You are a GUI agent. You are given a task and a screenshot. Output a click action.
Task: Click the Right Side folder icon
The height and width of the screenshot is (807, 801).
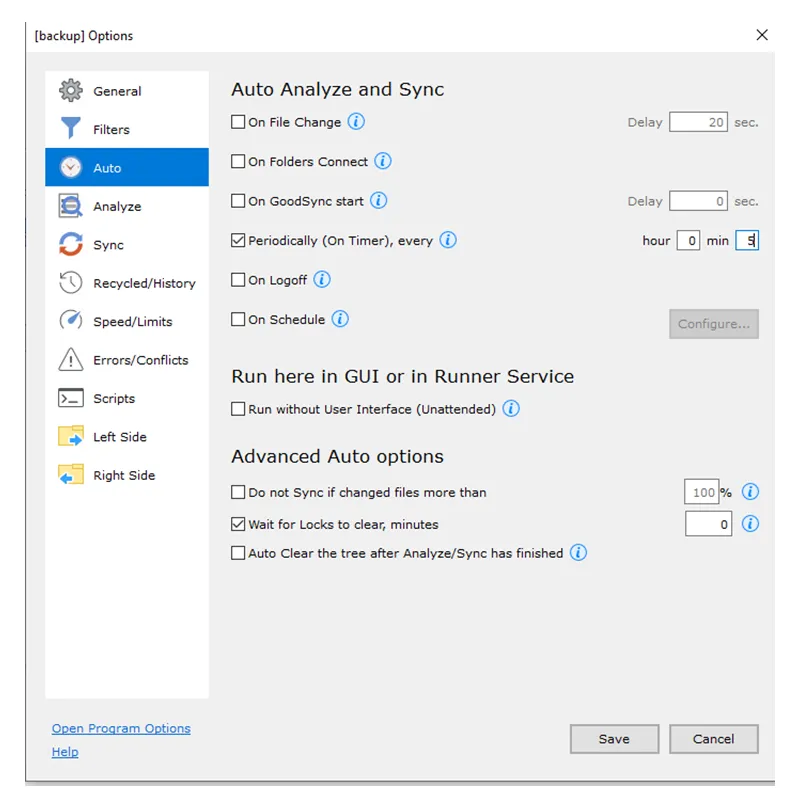click(71, 475)
